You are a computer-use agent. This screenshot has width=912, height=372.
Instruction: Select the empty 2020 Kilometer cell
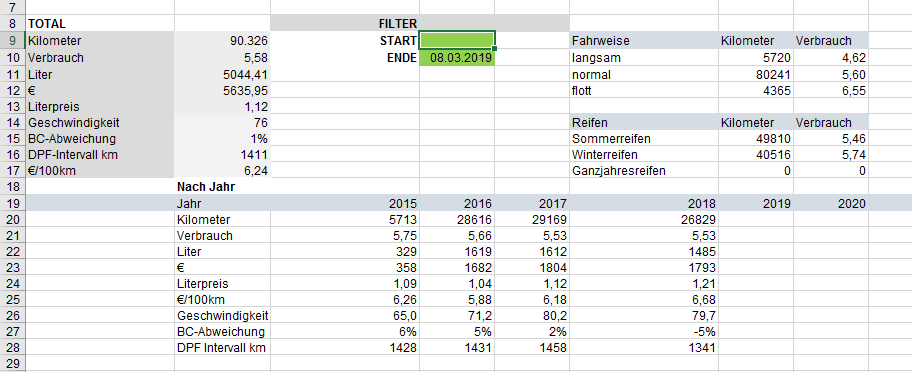pos(831,219)
